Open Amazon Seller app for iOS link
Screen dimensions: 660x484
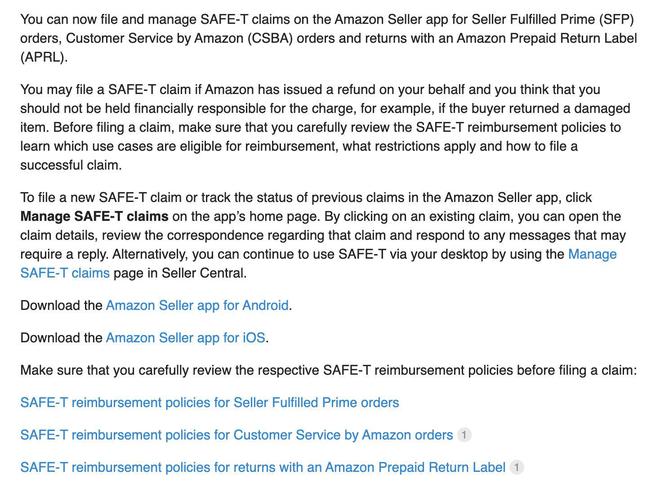(x=185, y=337)
